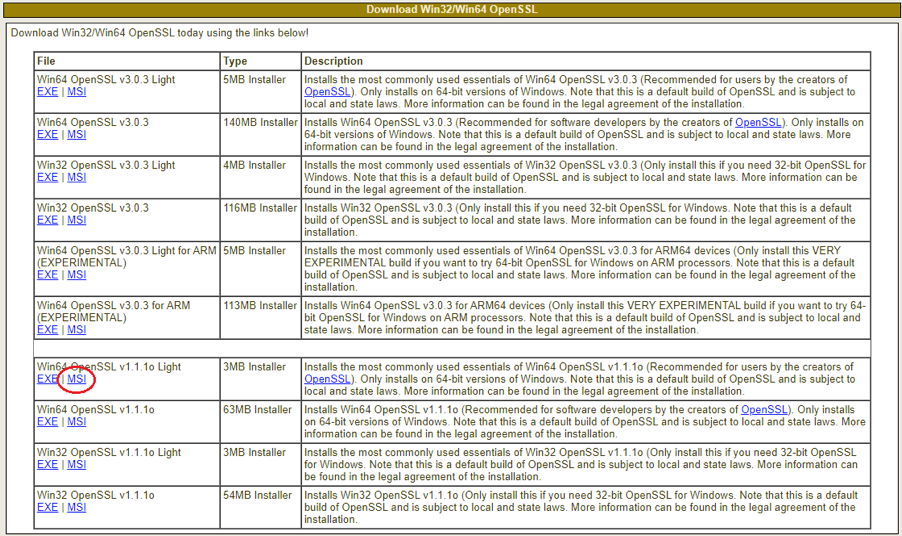Click MSI link for Win64 OpenSSL v3.0.3
Image resolution: width=902 pixels, height=536 pixels.
point(76,134)
